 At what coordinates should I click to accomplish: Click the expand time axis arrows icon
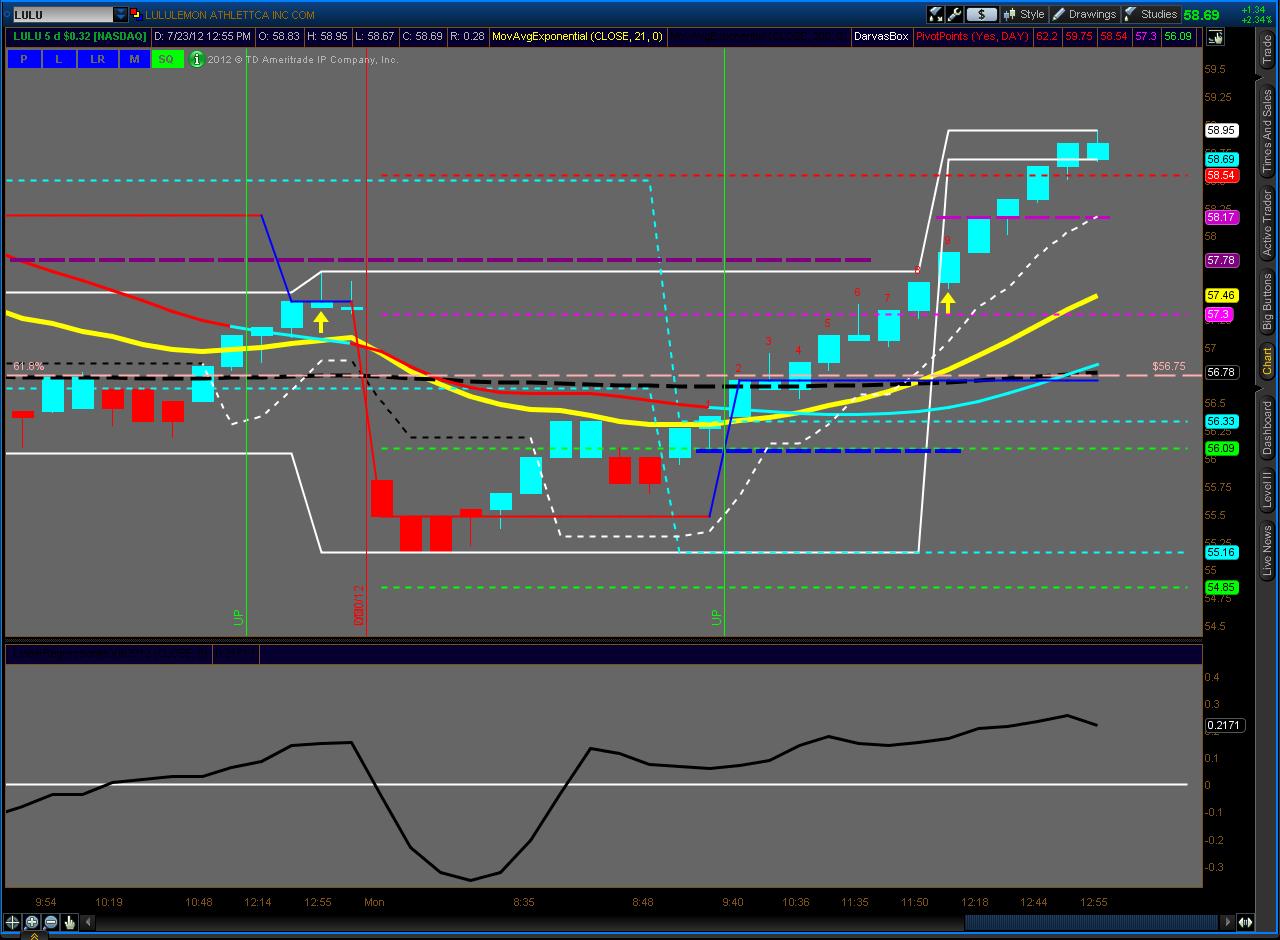pyautogui.click(x=1245, y=922)
